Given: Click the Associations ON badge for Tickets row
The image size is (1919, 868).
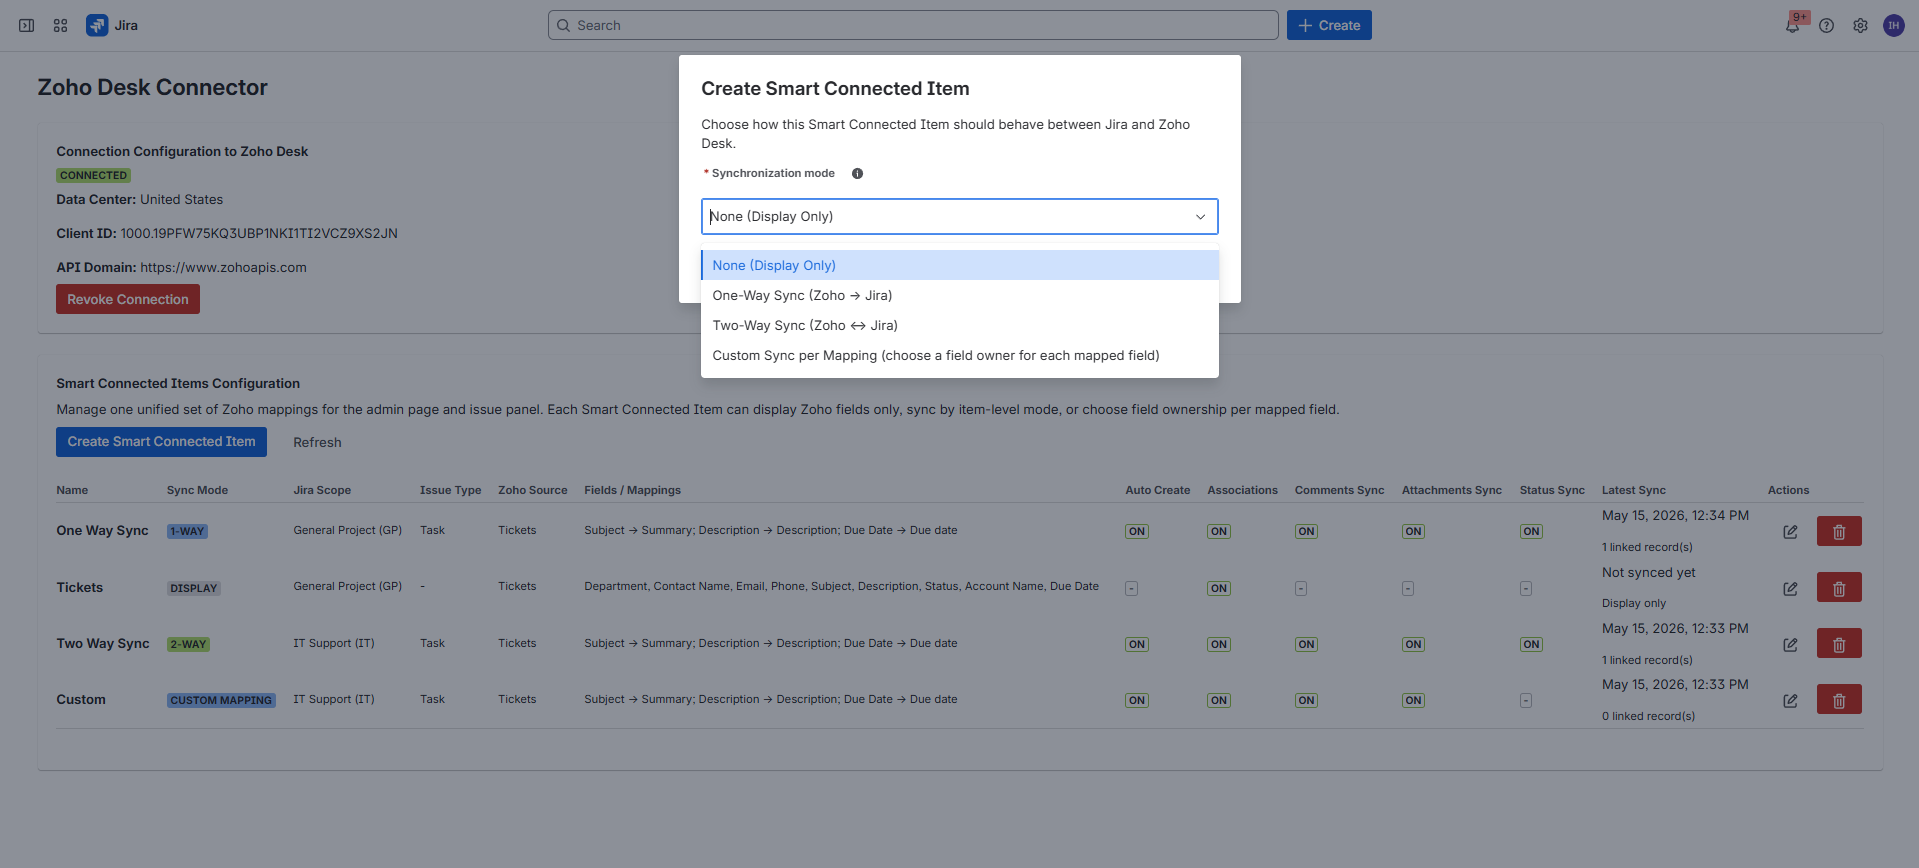Looking at the screenshot, I should 1219,588.
